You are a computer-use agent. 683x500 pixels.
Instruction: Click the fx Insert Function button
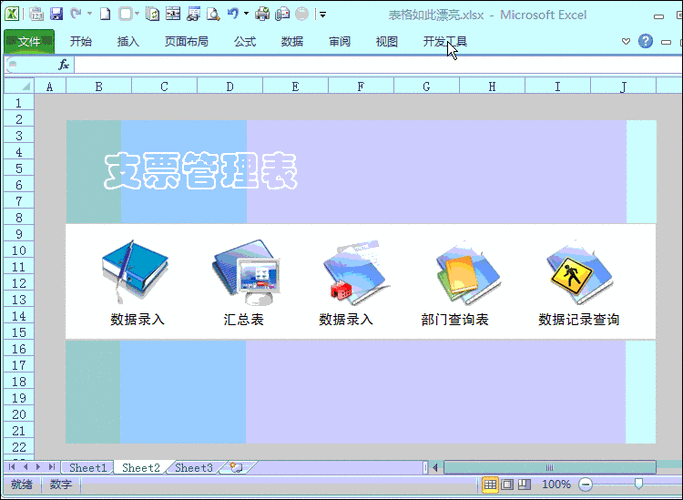[x=64, y=65]
